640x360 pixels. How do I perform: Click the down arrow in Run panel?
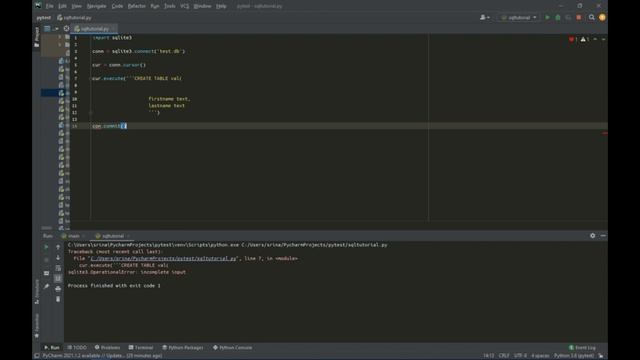[58, 258]
